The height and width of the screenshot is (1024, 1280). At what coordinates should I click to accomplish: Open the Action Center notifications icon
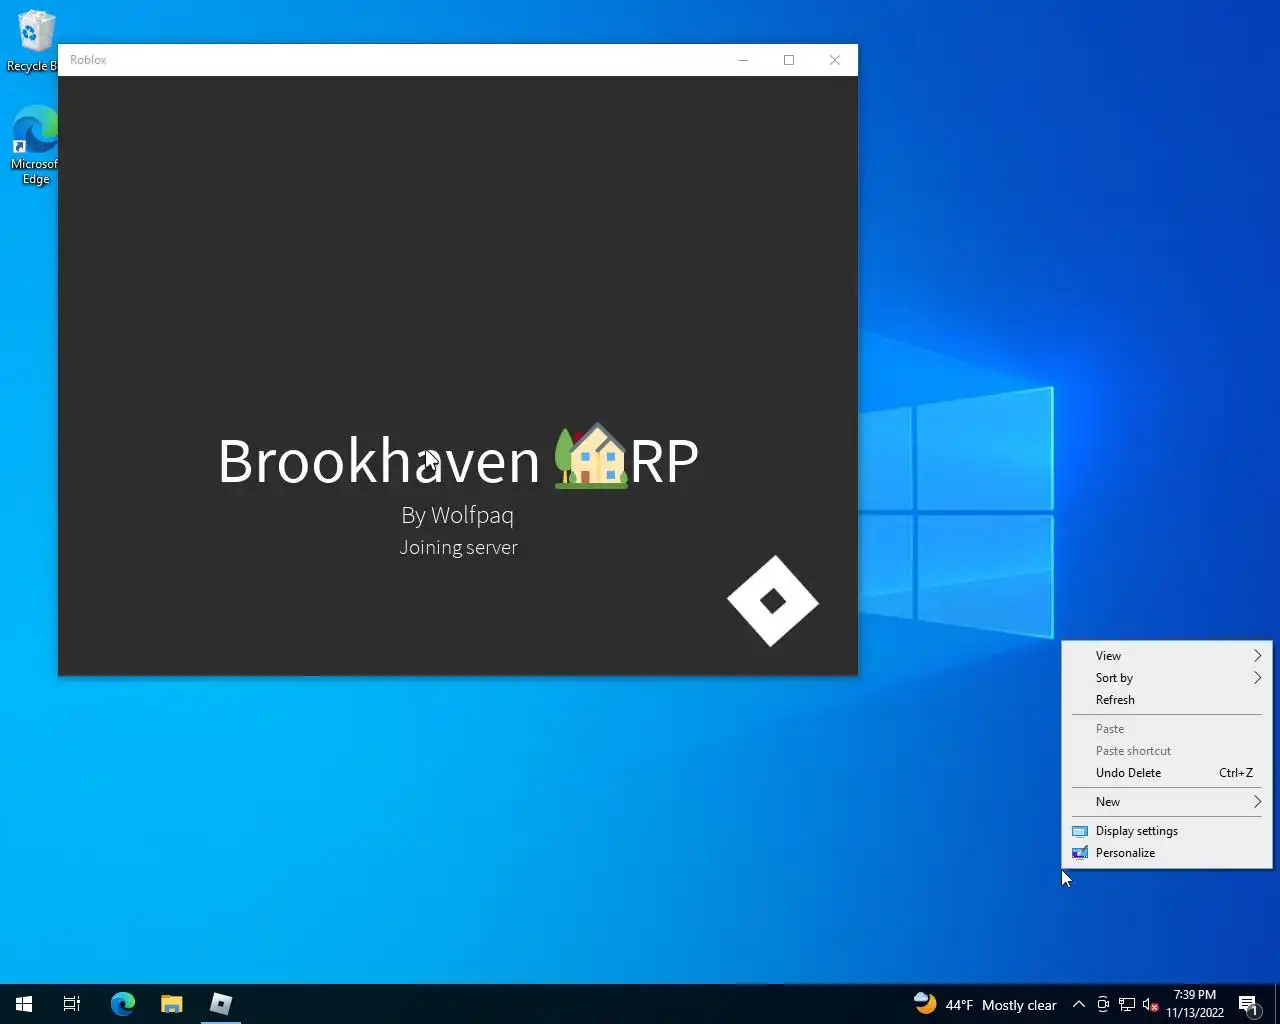1249,1004
